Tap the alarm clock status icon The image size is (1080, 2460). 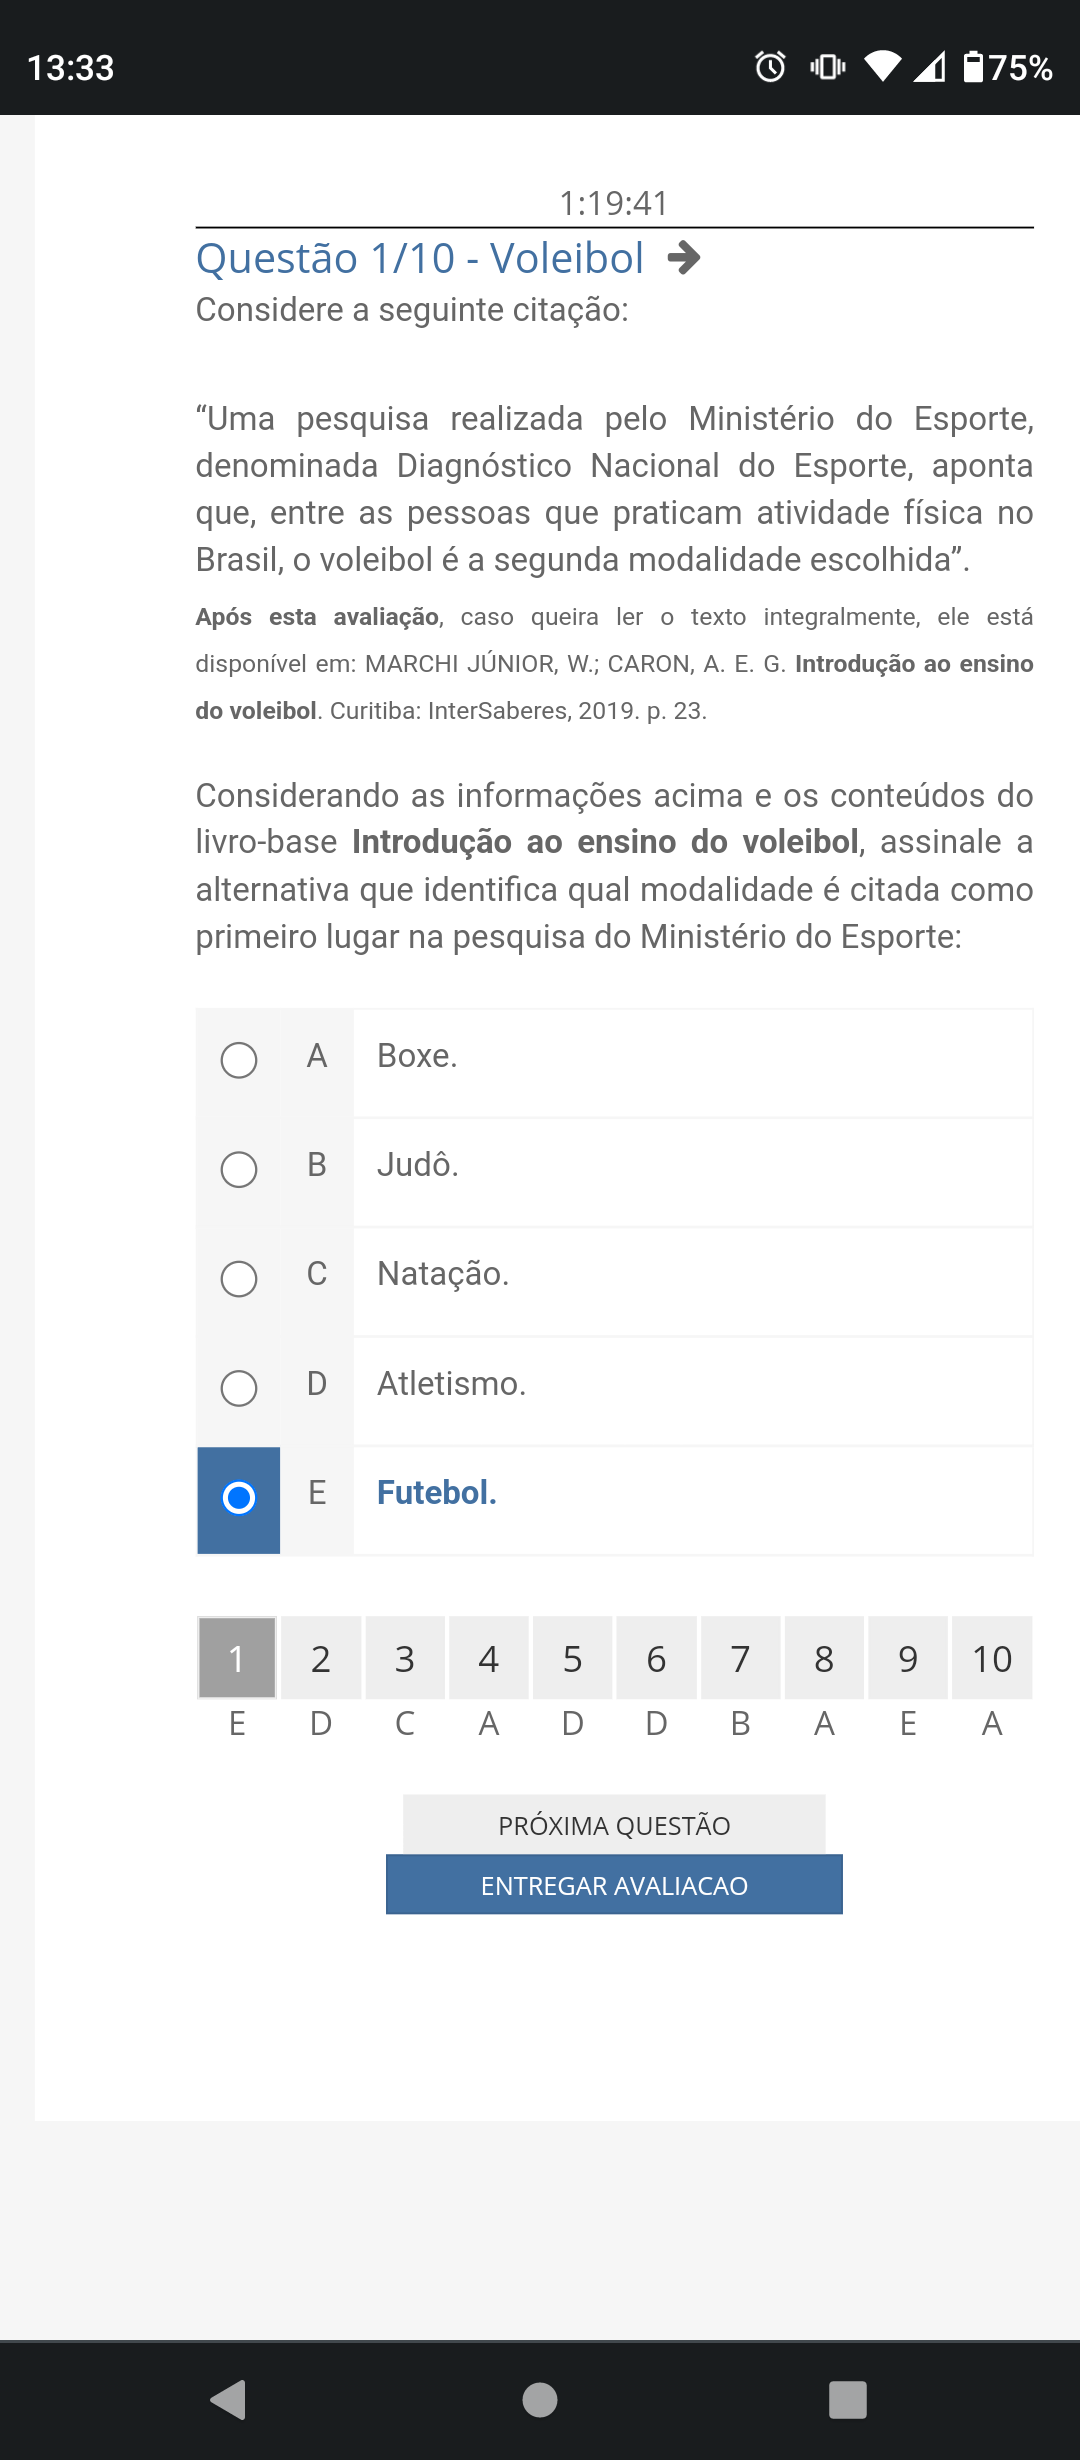click(770, 67)
